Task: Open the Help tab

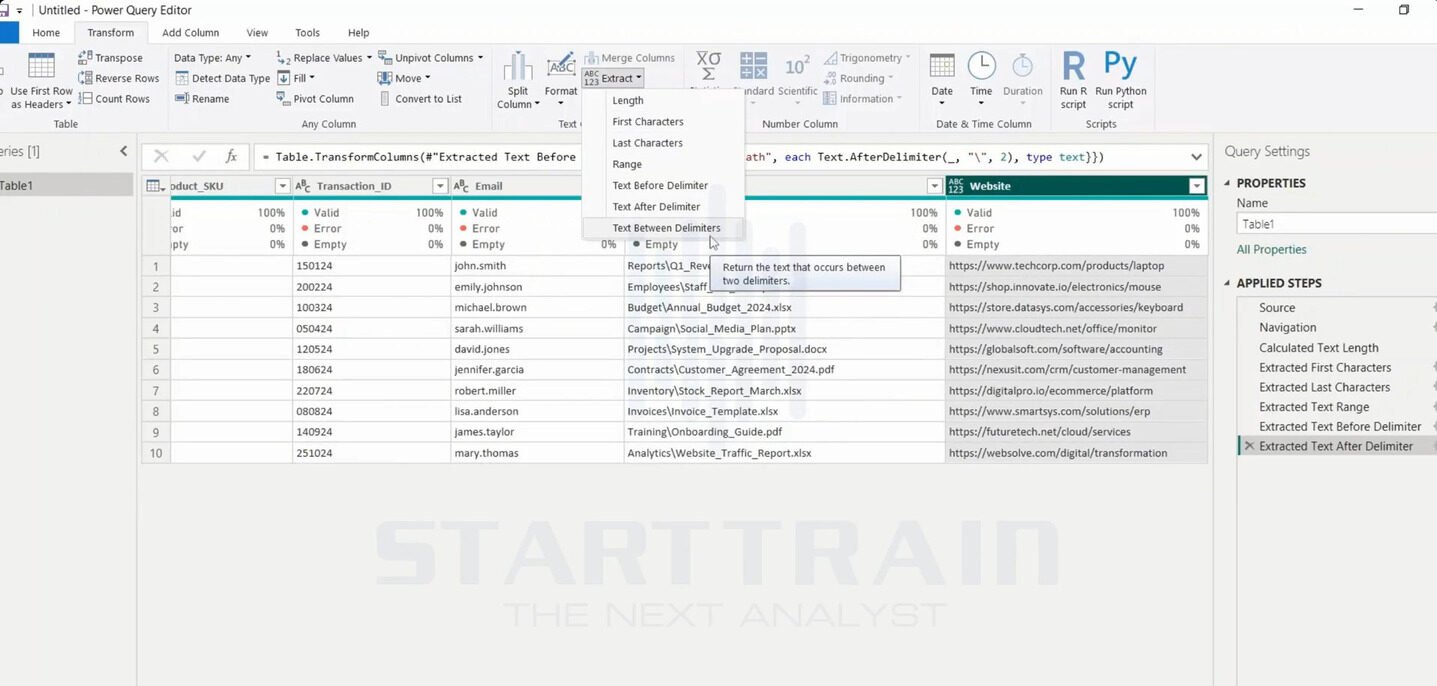Action: [358, 33]
